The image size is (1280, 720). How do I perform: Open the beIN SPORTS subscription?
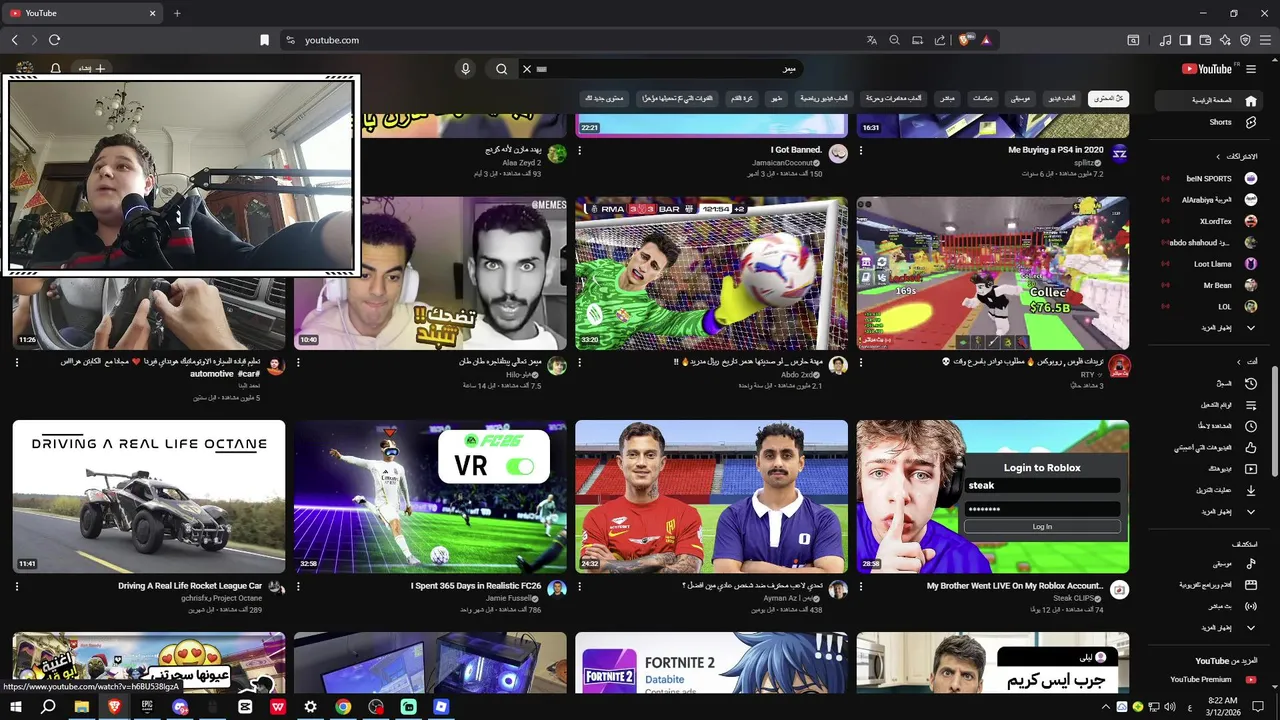pyautogui.click(x=1208, y=178)
